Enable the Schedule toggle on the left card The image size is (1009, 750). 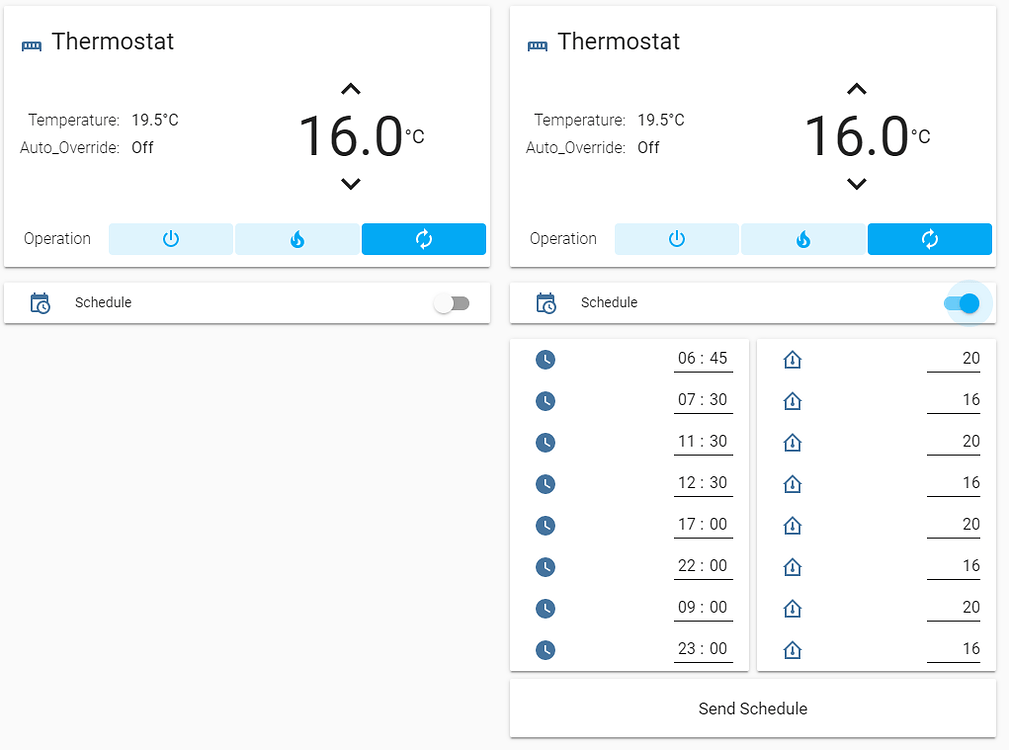pyautogui.click(x=452, y=303)
